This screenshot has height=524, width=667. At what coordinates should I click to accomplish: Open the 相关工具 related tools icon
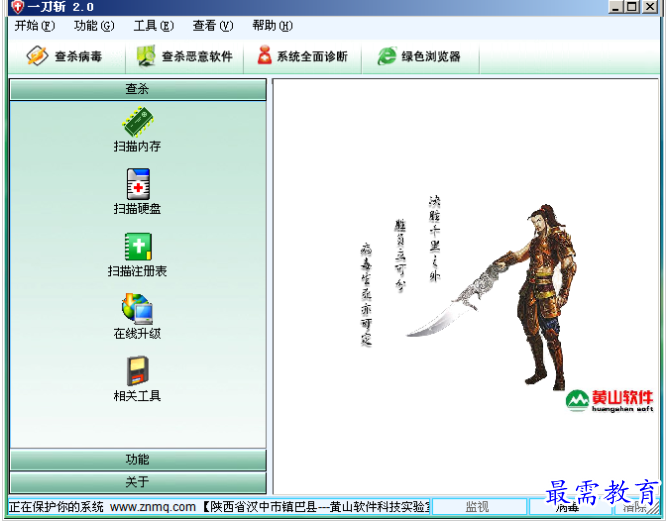point(137,371)
